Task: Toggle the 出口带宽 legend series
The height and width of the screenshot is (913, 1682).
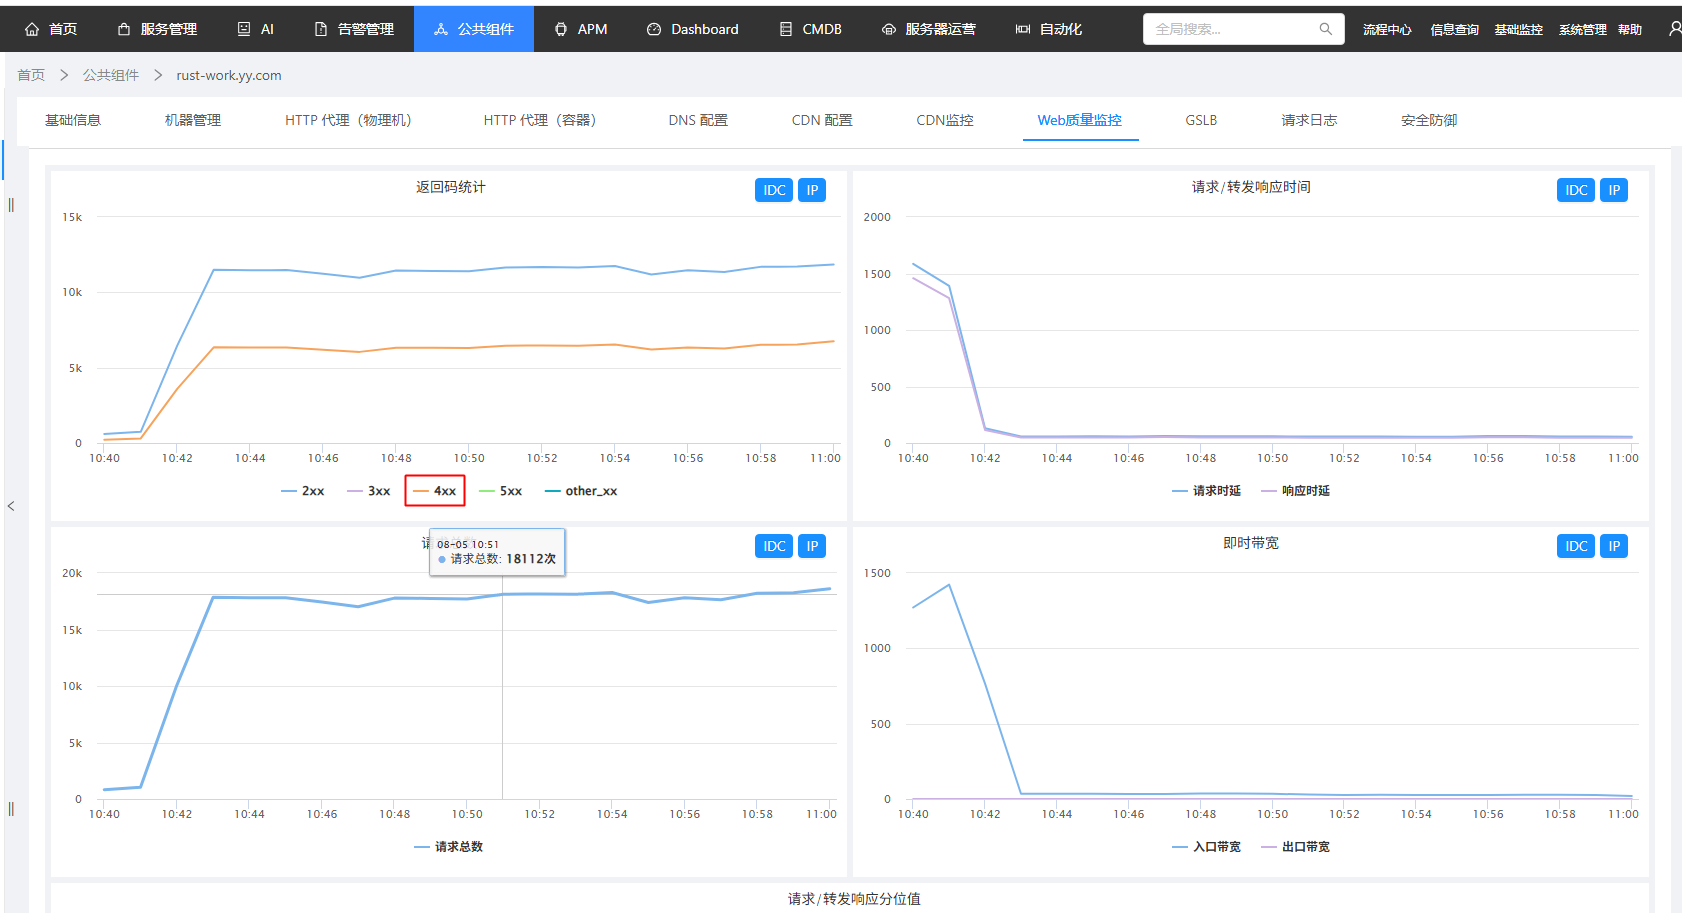Action: [1296, 847]
